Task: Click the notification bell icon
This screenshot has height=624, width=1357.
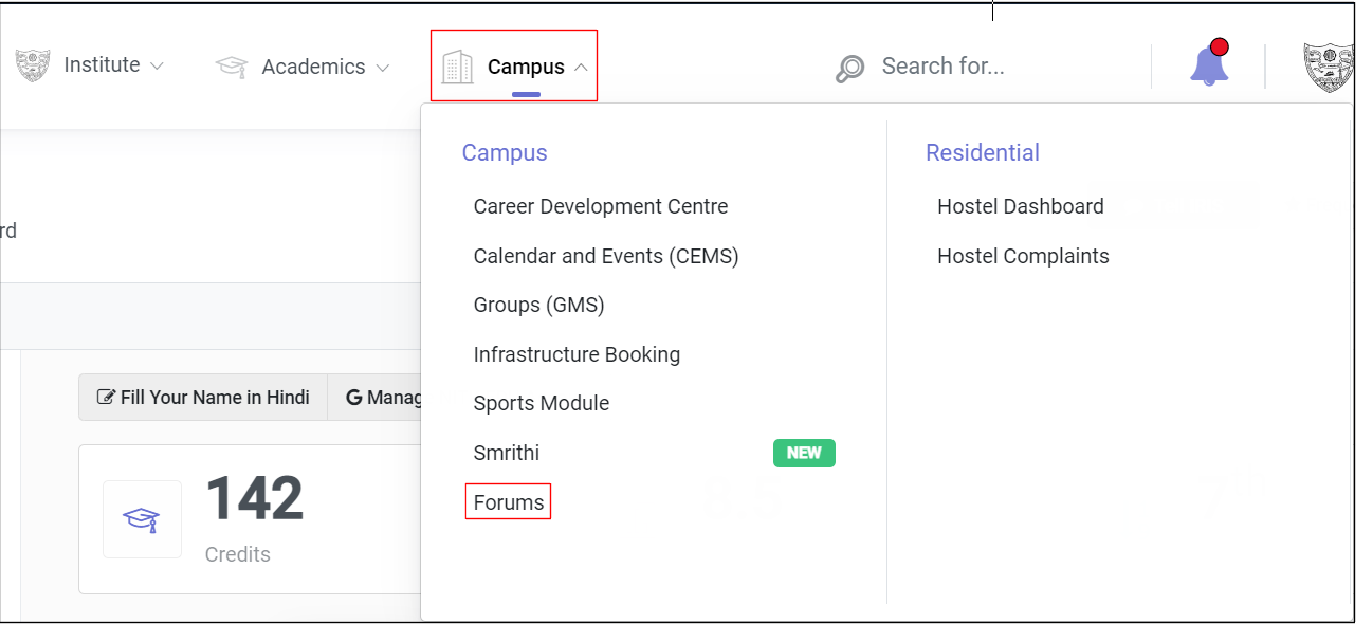Action: (x=1209, y=66)
